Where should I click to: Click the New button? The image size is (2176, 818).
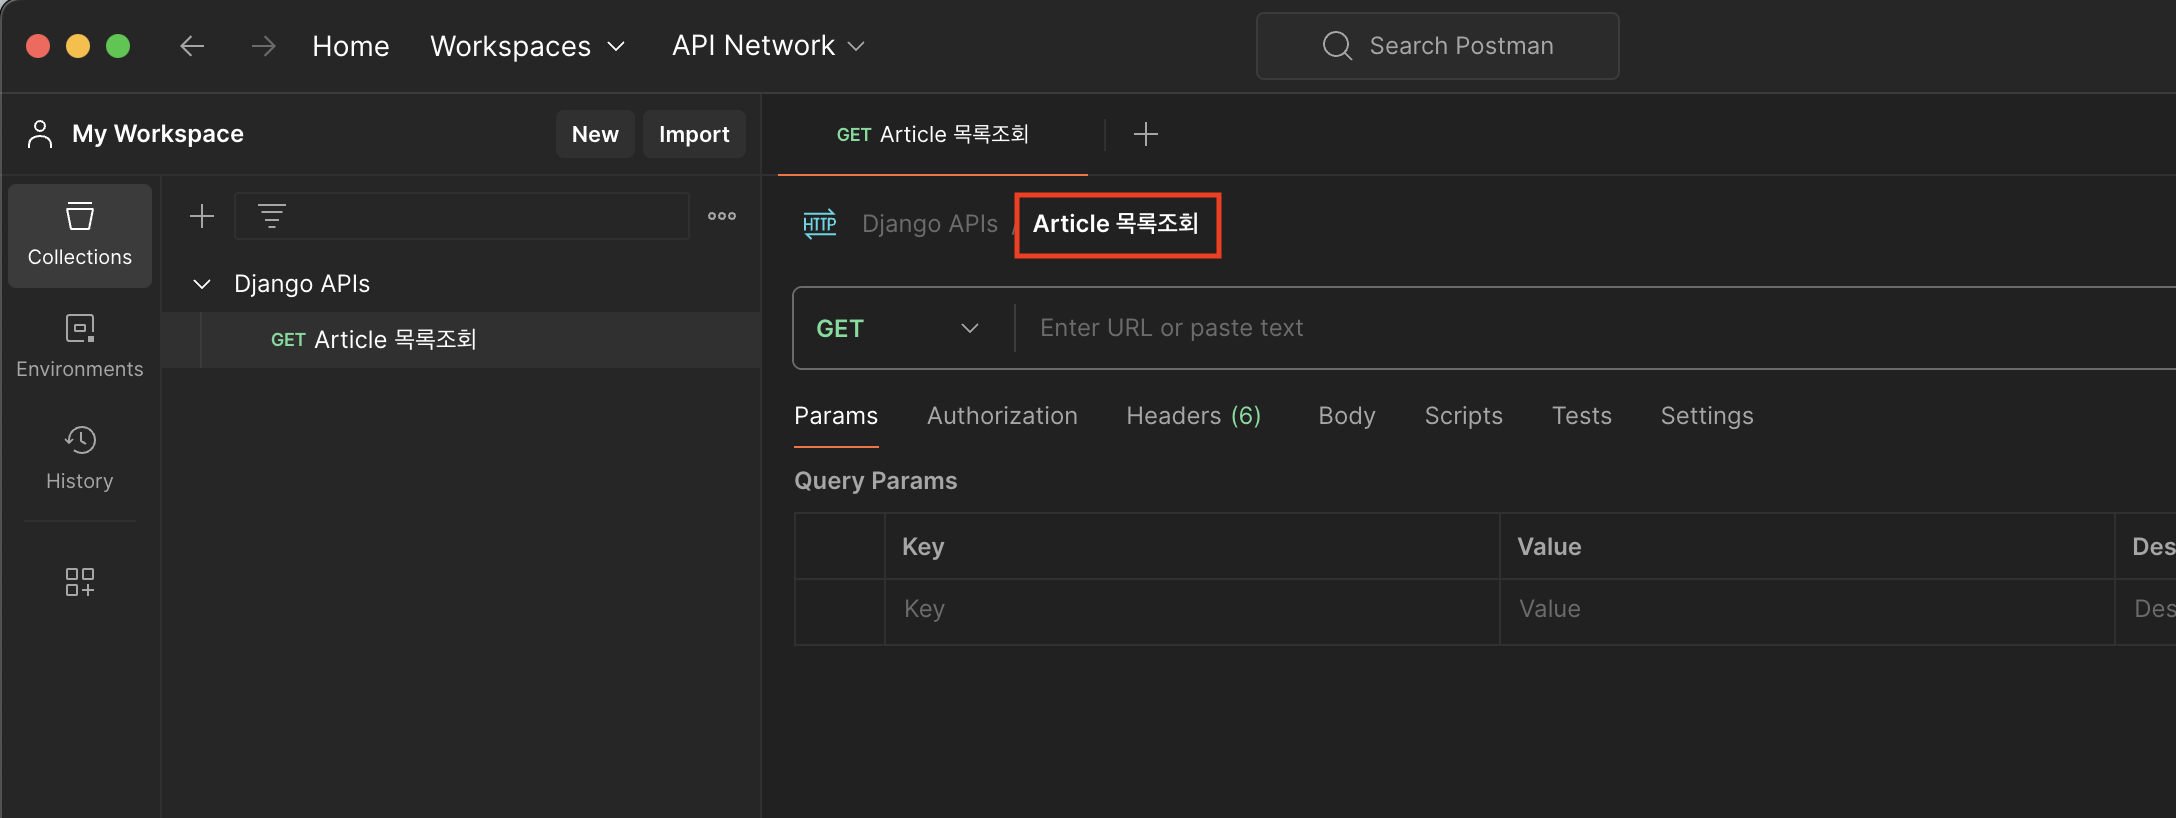pyautogui.click(x=595, y=134)
